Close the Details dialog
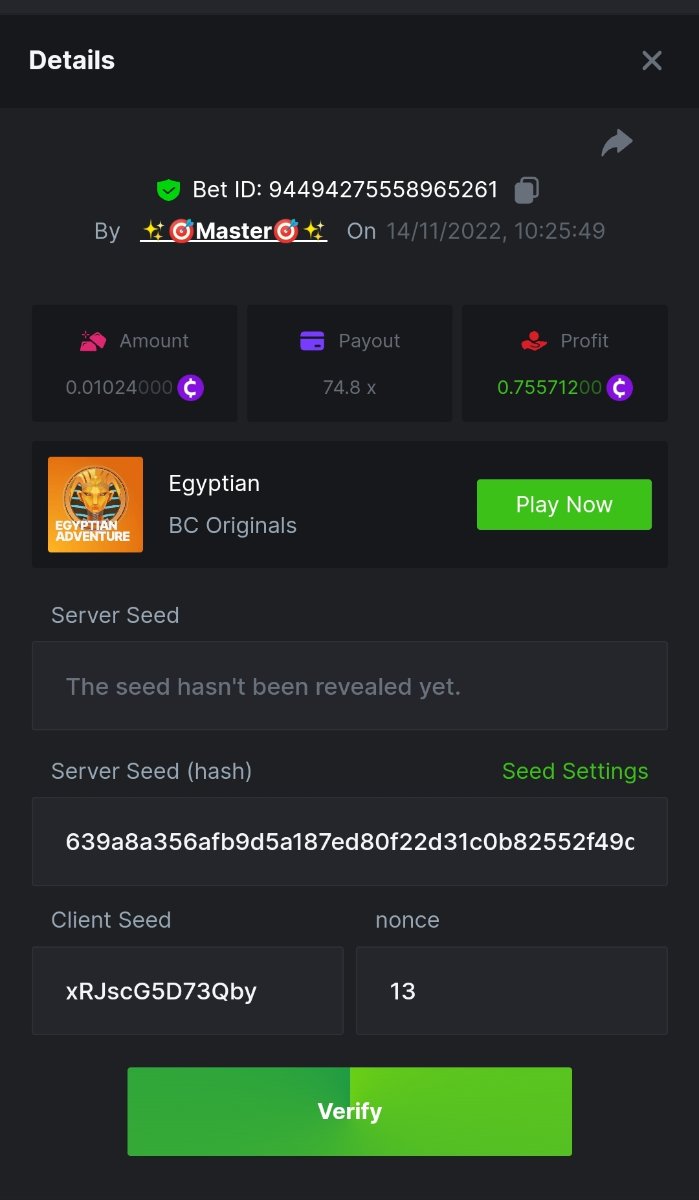Viewport: 699px width, 1200px height. [652, 61]
